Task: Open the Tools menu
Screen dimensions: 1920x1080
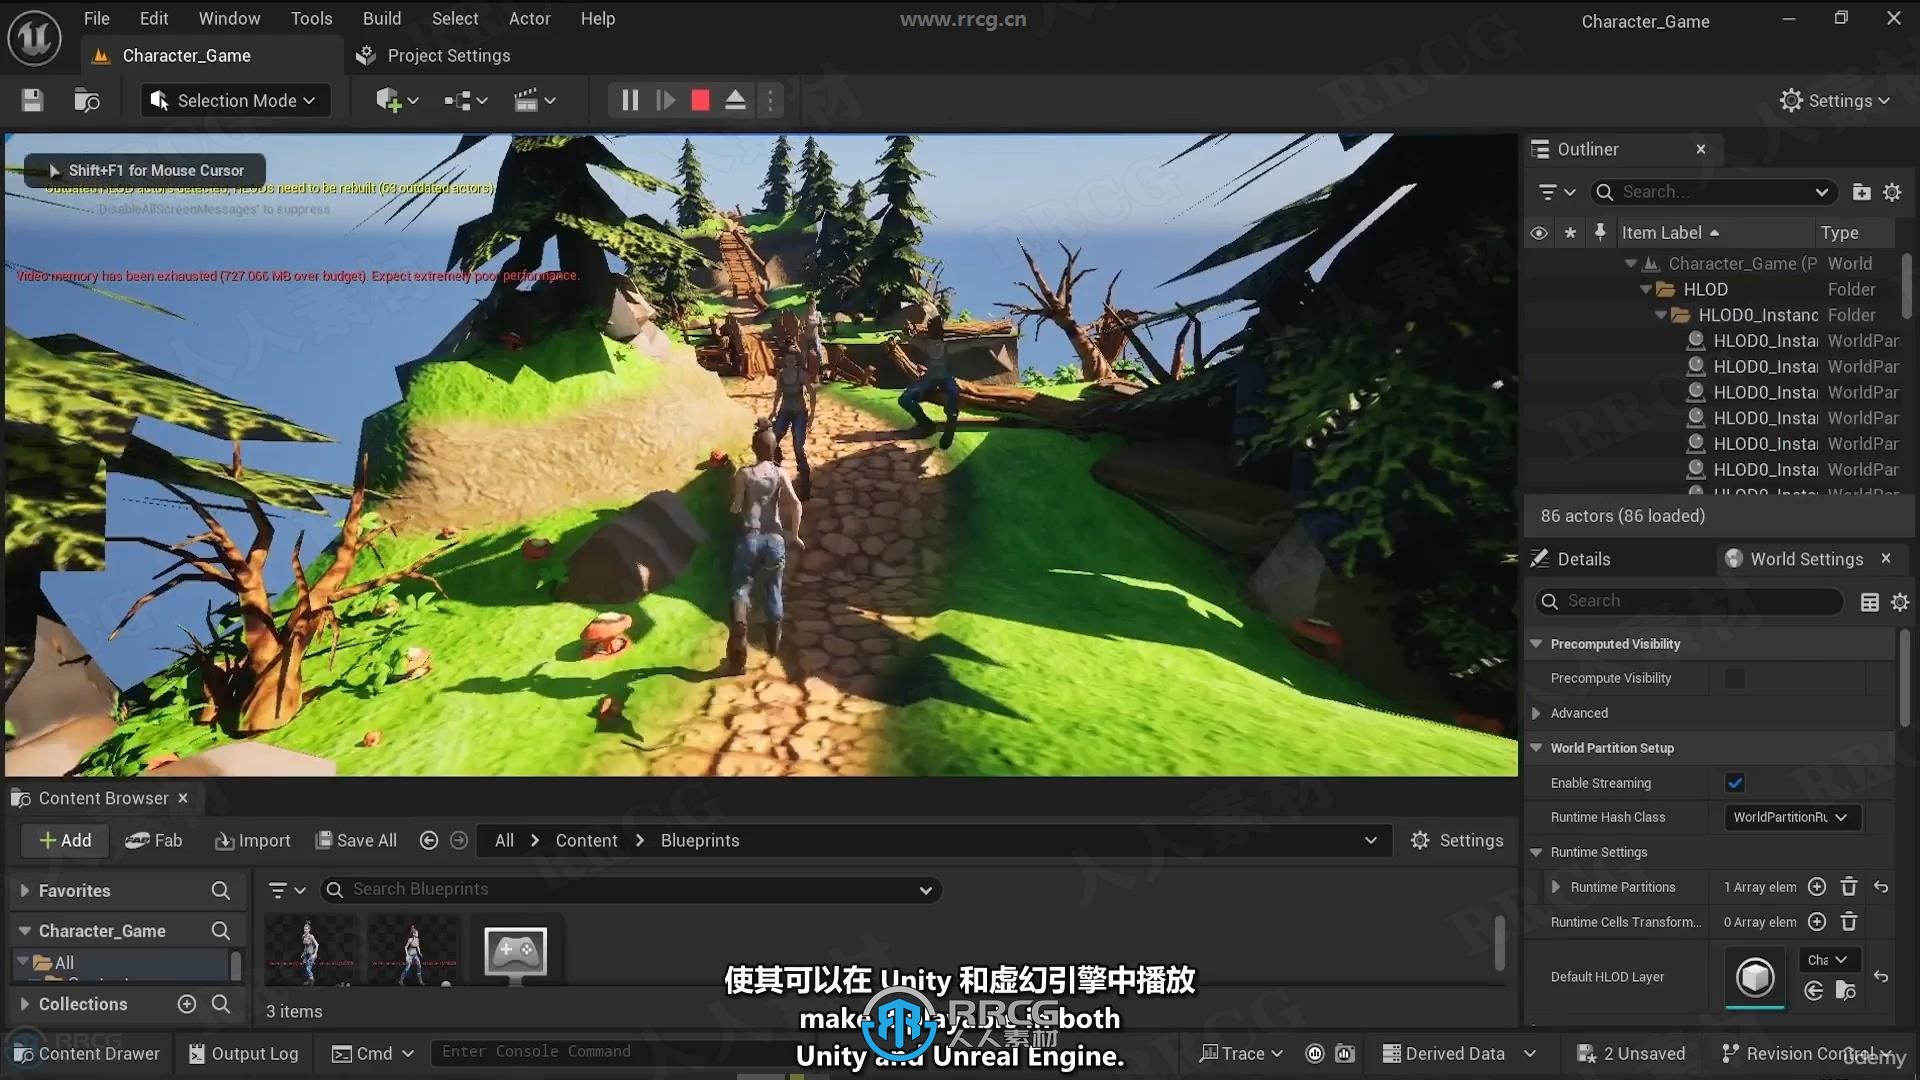Action: [x=311, y=18]
